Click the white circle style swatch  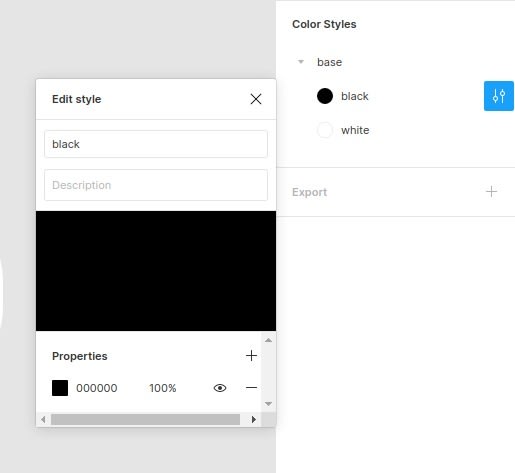(x=325, y=130)
